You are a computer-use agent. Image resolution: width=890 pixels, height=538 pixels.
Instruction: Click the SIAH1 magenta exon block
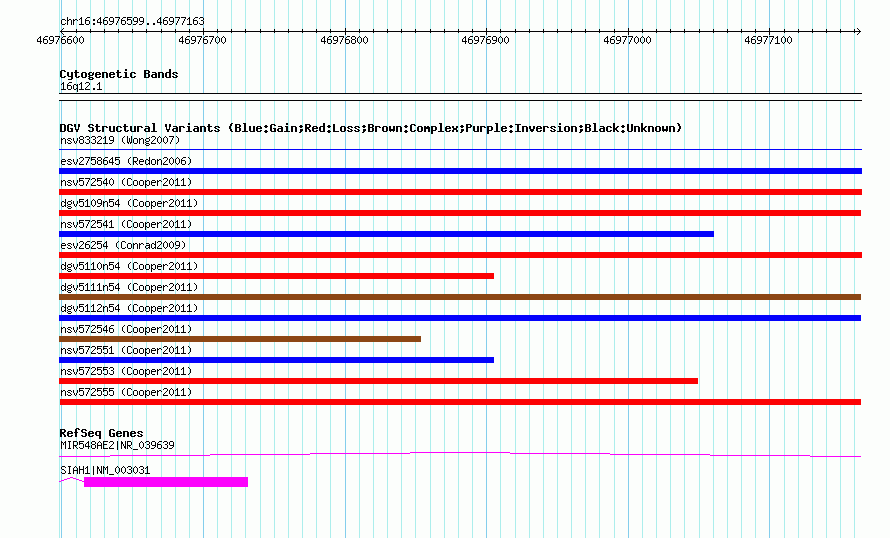click(x=166, y=482)
